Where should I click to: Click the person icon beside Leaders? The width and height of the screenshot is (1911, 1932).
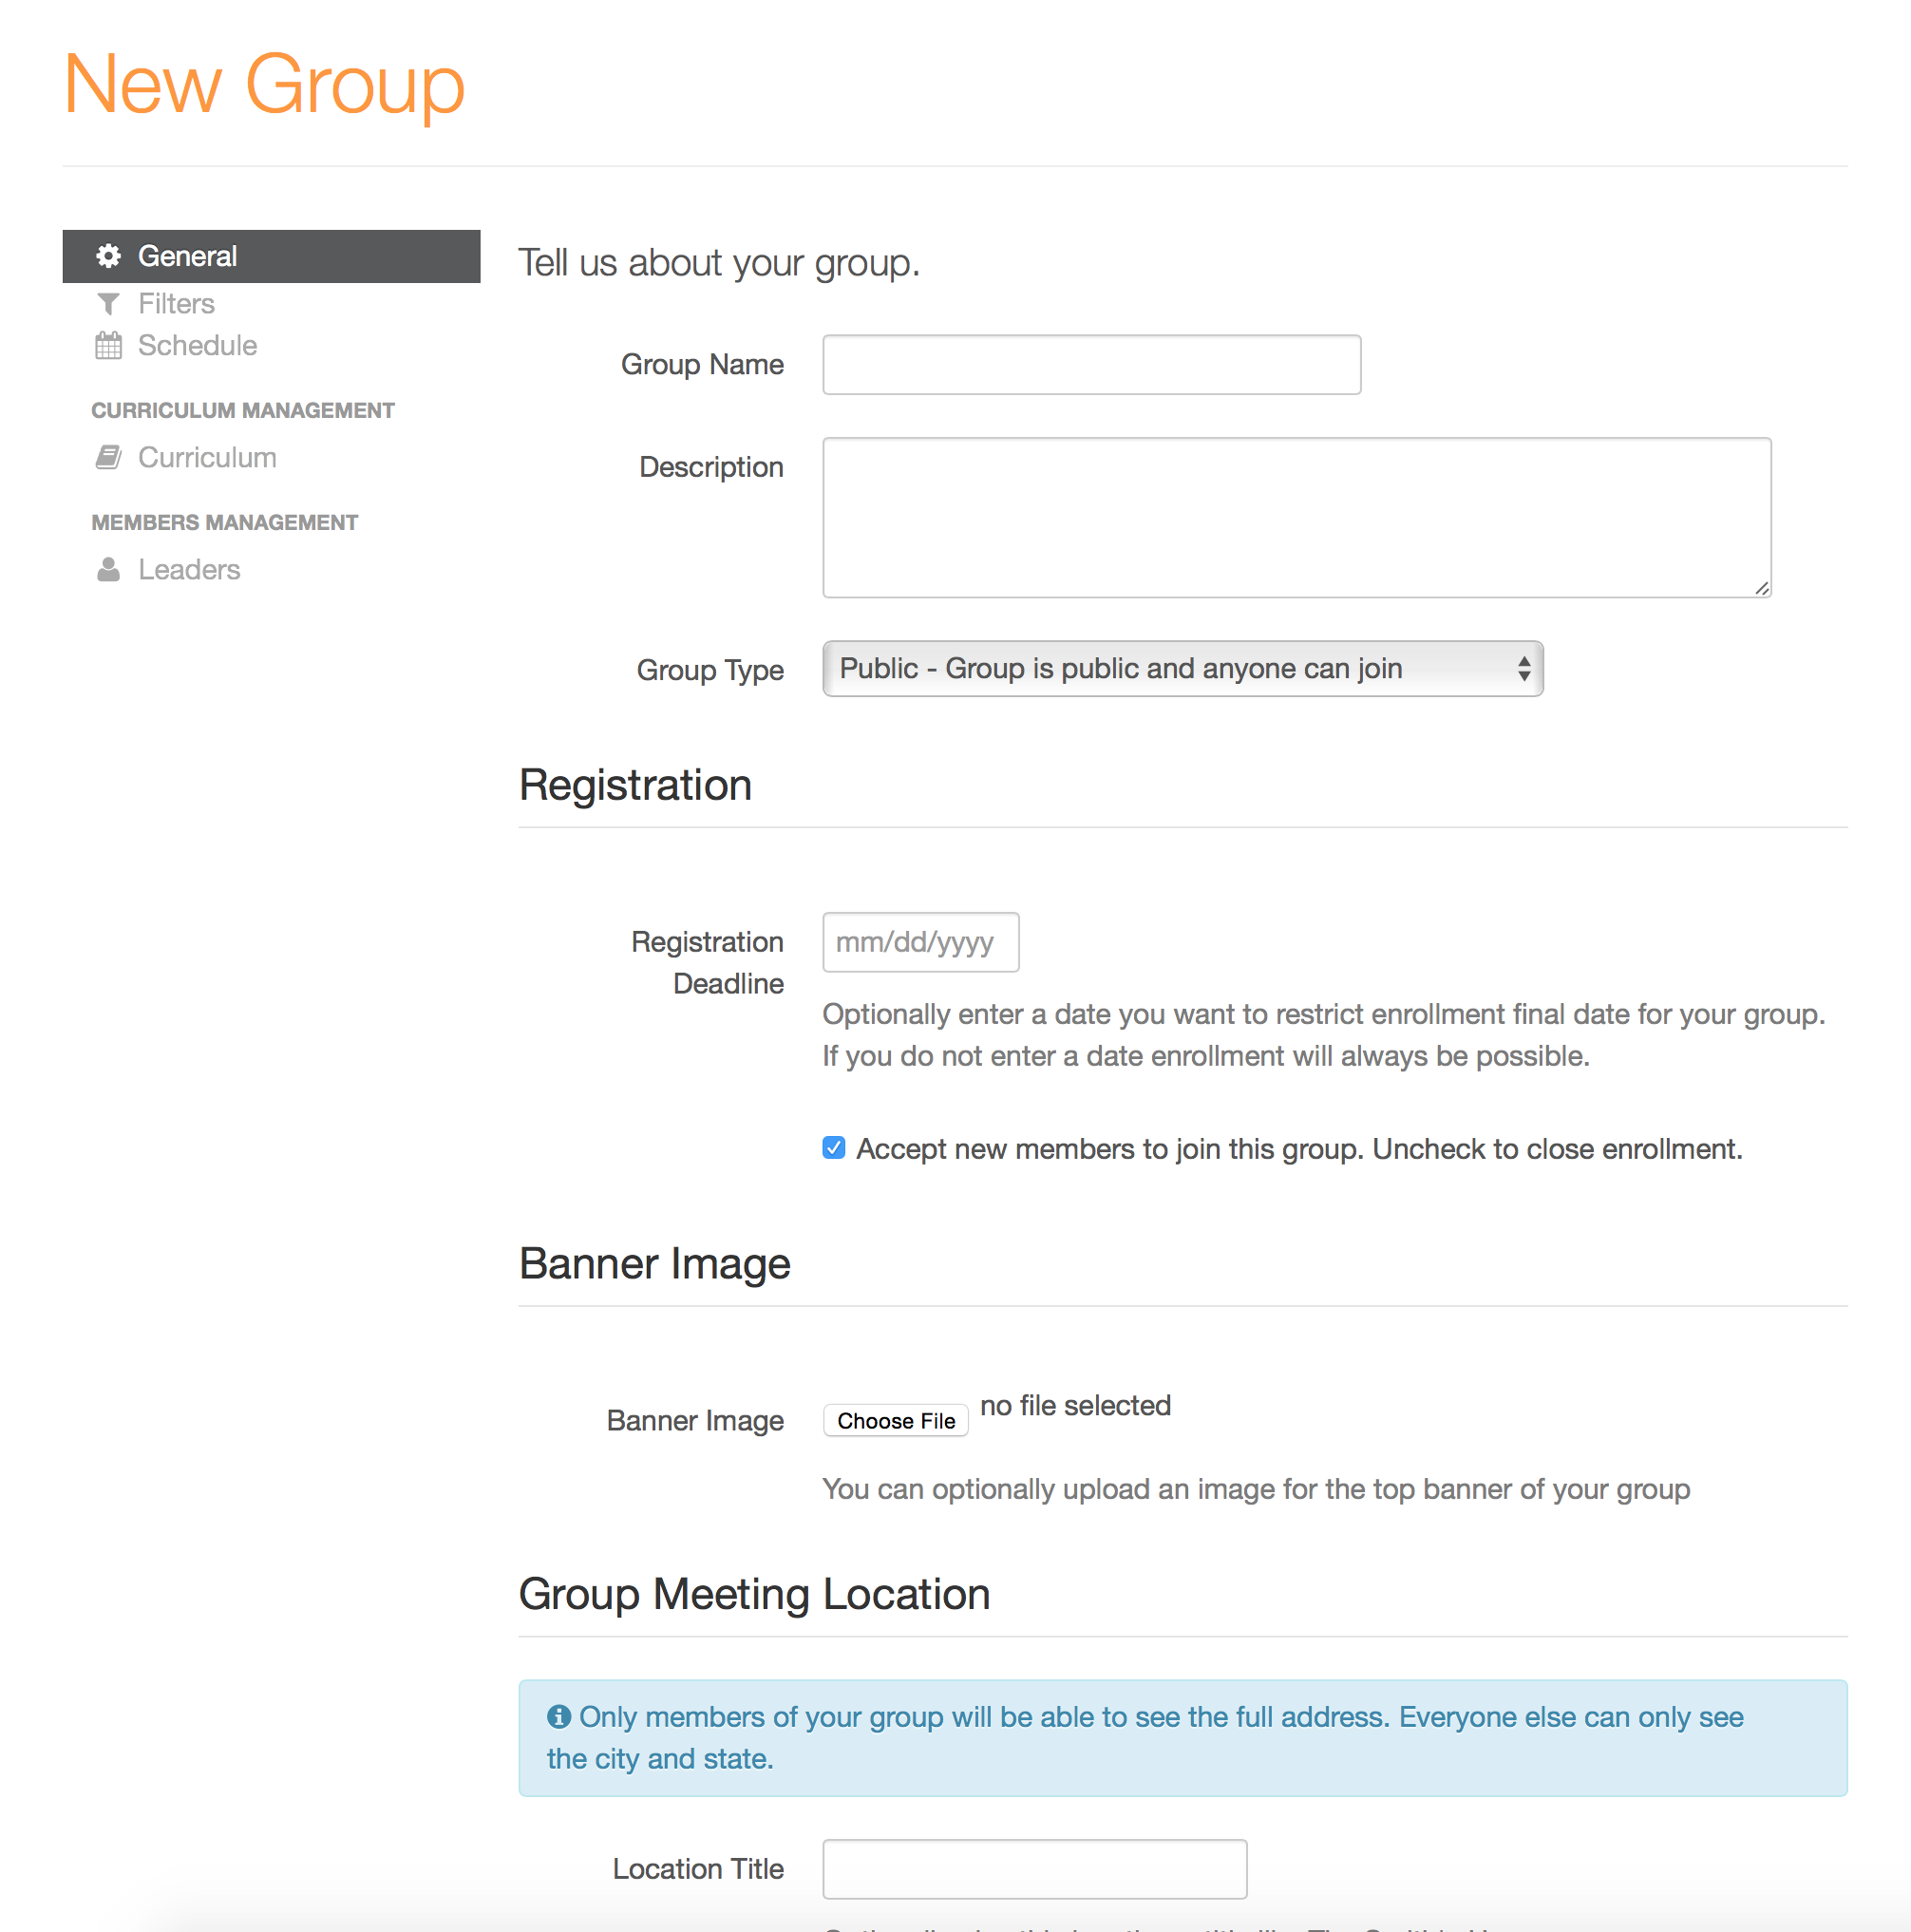pyautogui.click(x=108, y=570)
